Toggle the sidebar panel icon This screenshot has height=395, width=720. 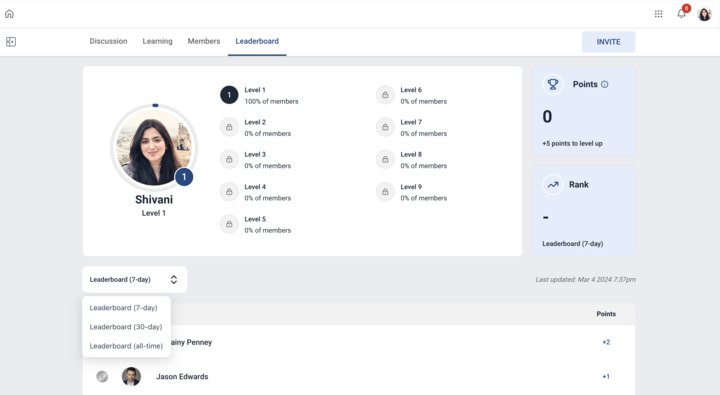pyautogui.click(x=11, y=42)
